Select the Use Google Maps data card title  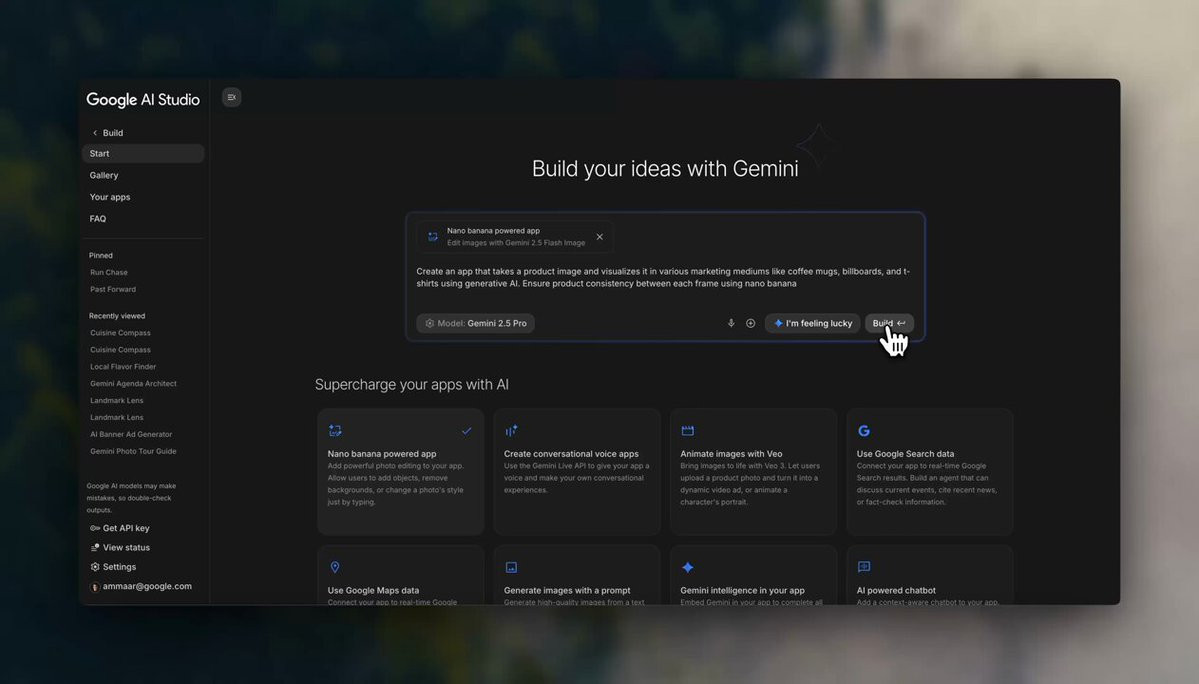click(x=373, y=590)
